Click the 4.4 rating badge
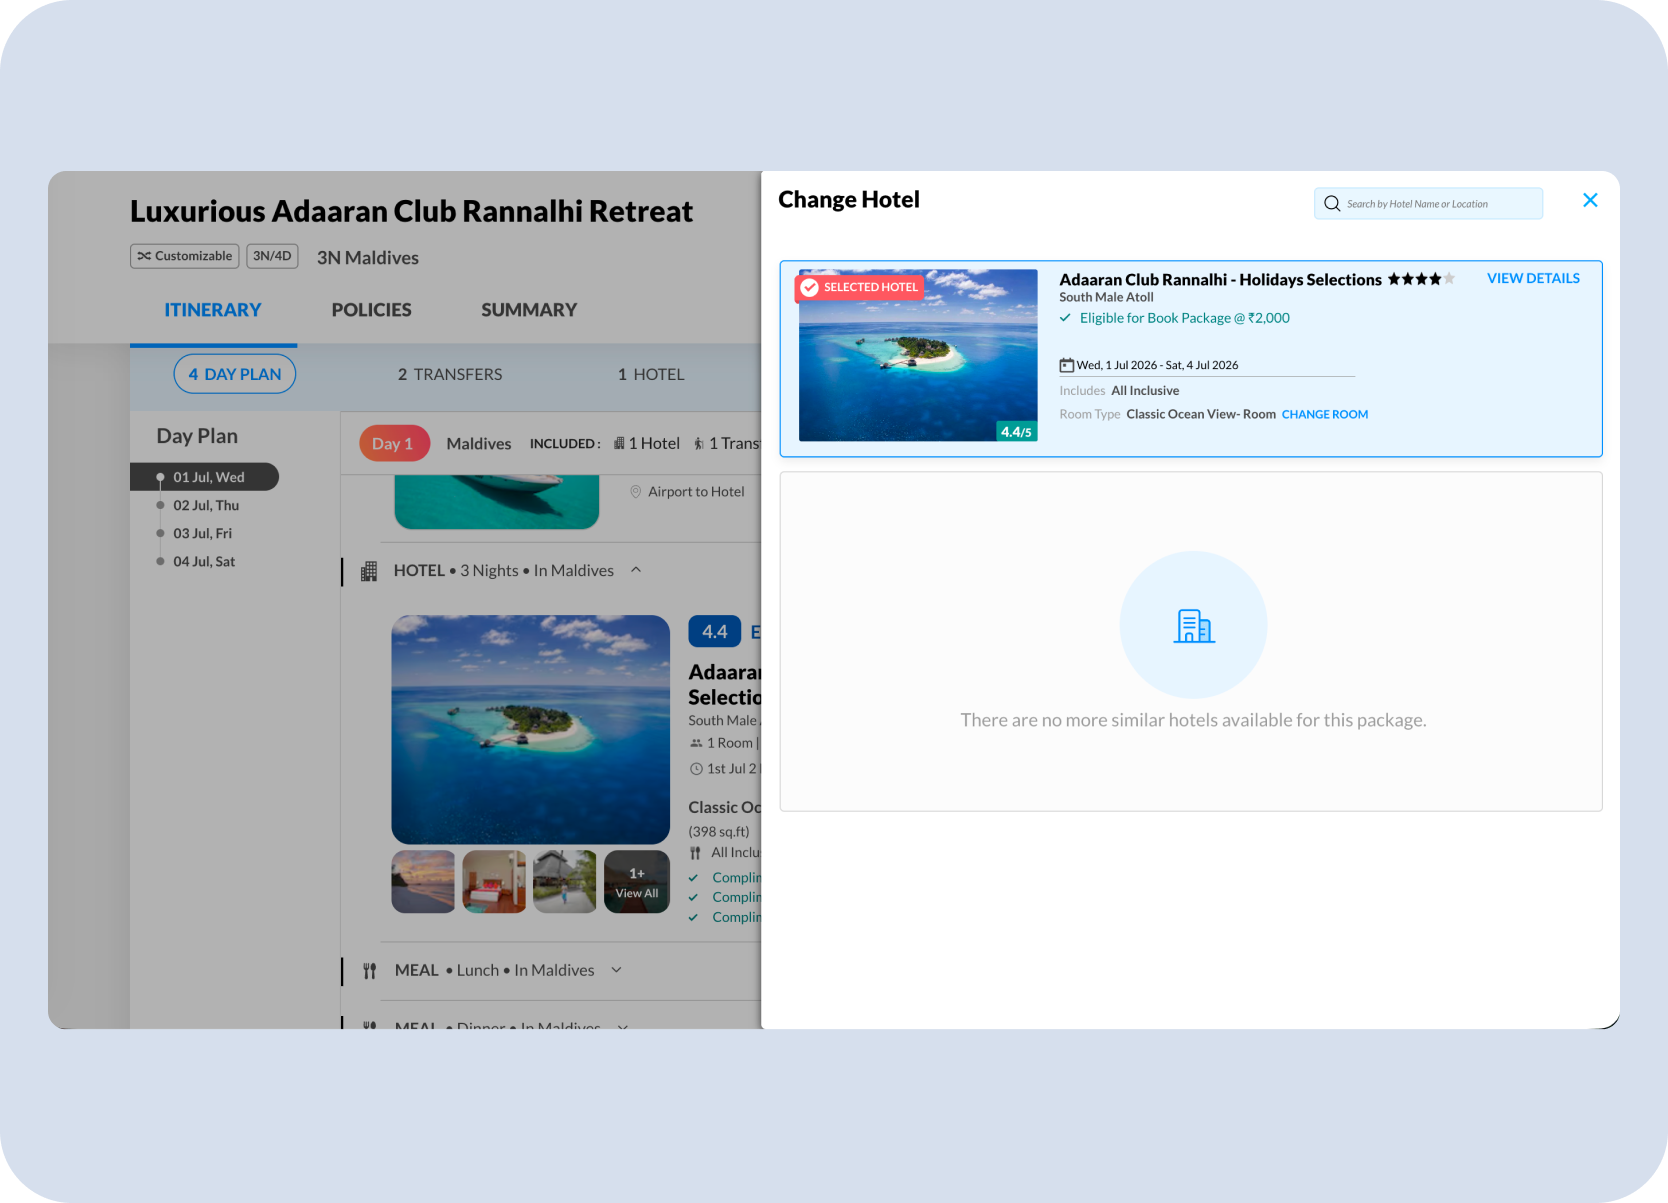 tap(714, 631)
